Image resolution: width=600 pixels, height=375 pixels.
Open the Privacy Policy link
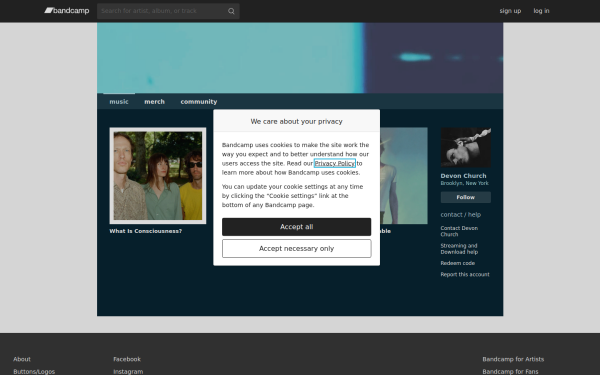(x=335, y=163)
